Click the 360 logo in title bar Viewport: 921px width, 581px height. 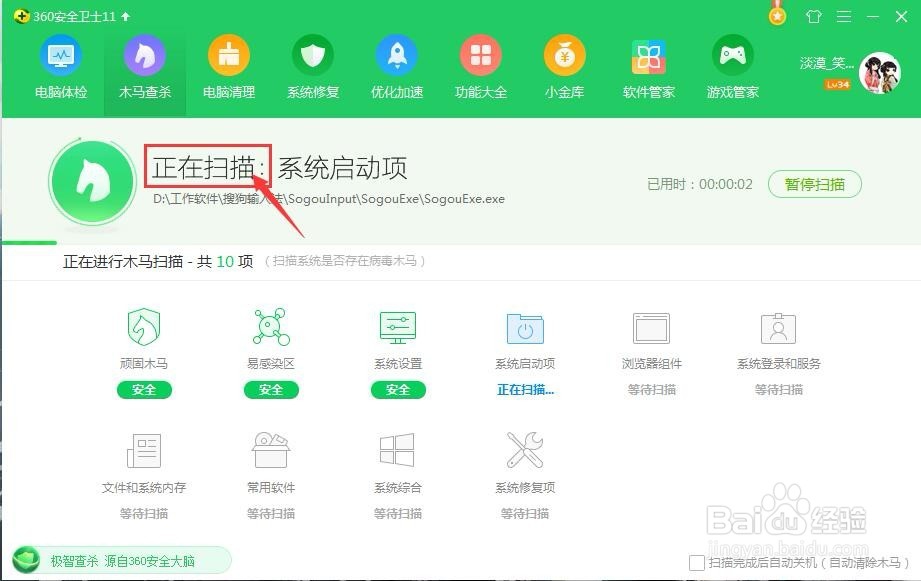point(22,16)
